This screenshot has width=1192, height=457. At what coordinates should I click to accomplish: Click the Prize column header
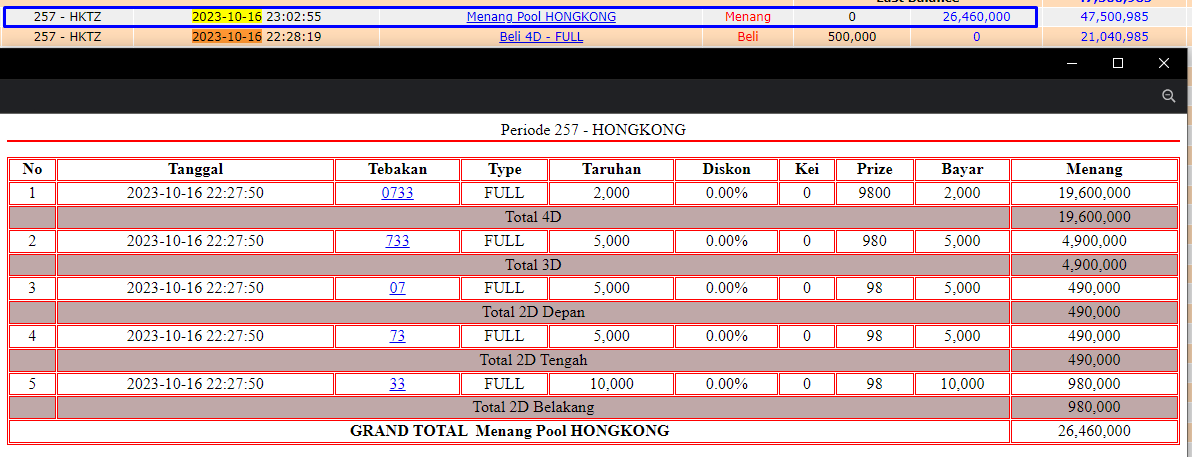click(x=874, y=170)
